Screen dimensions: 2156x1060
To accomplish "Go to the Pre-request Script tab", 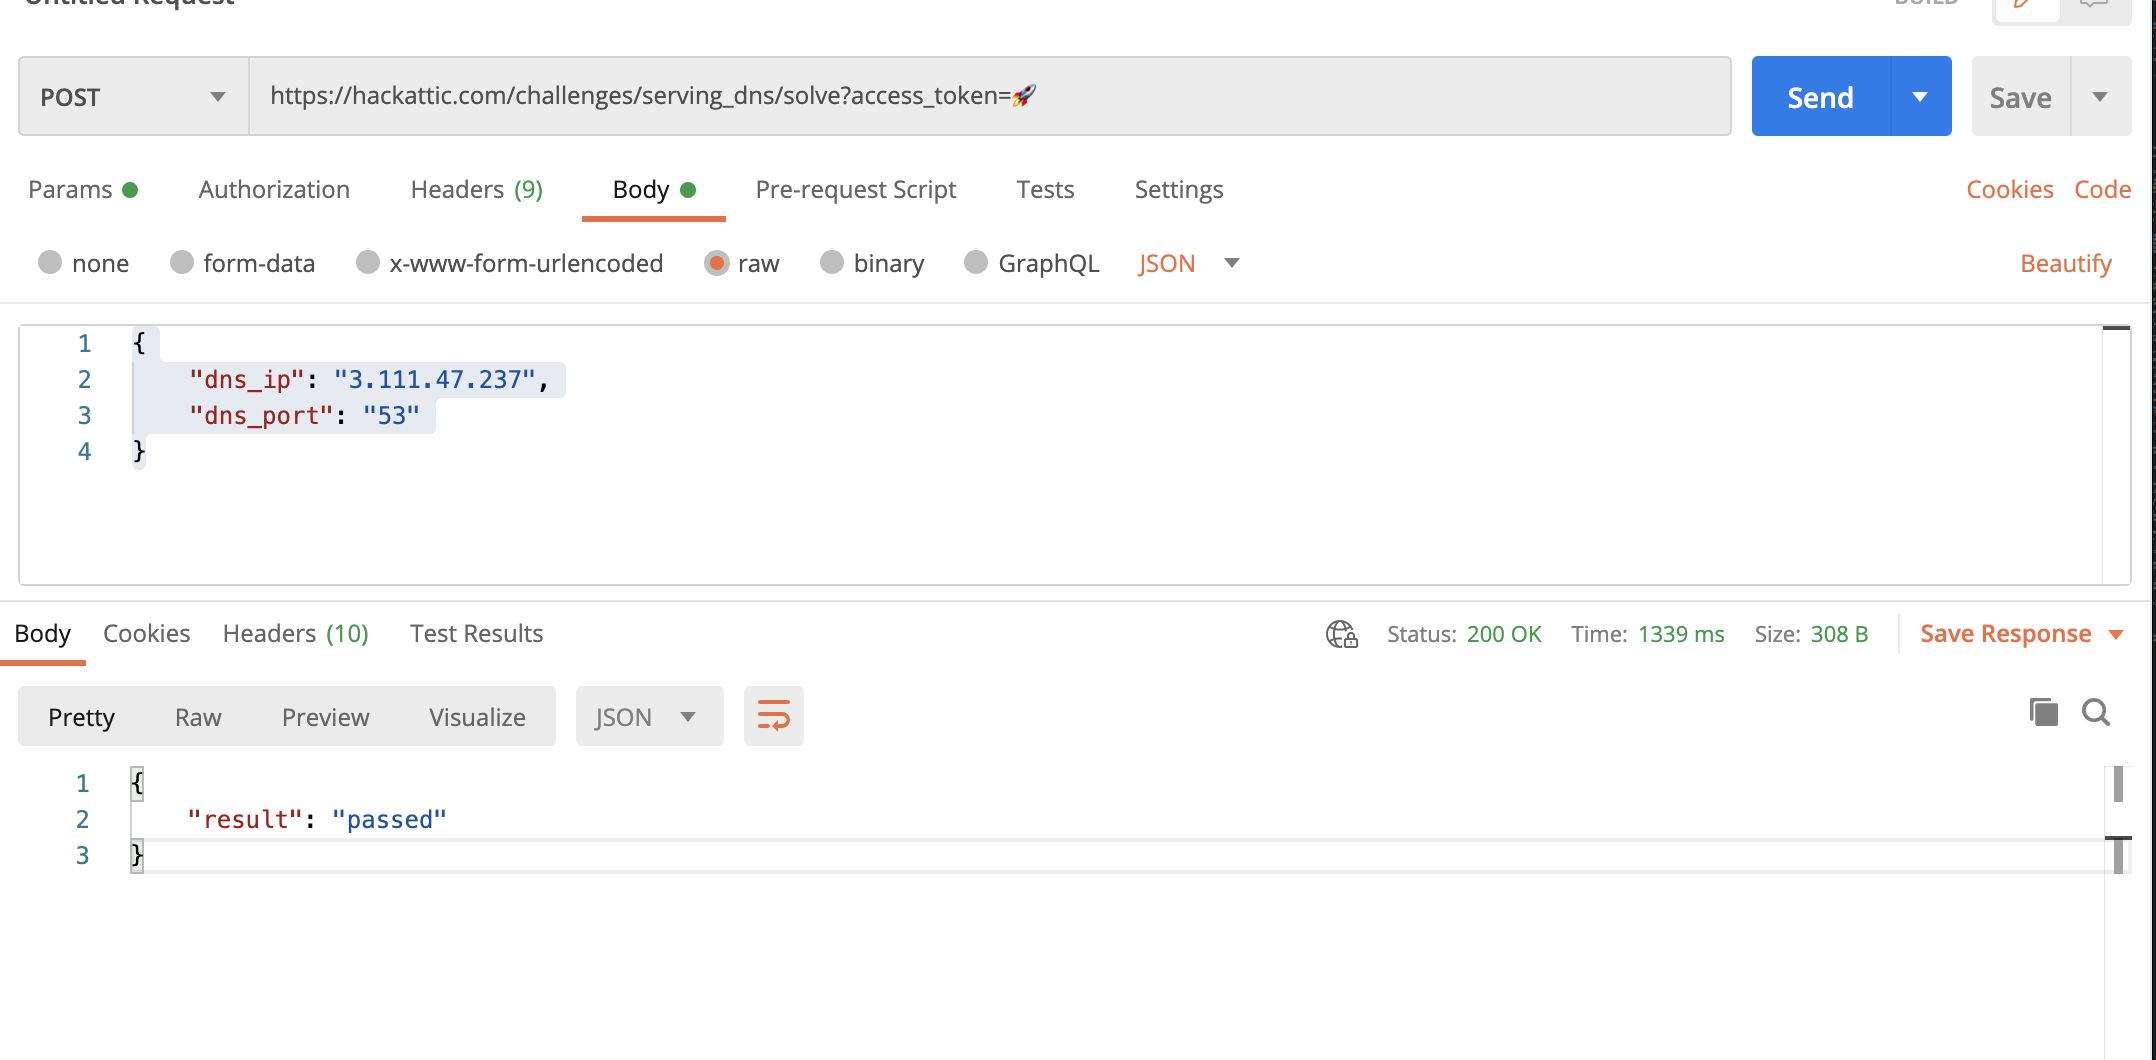I will tap(856, 189).
